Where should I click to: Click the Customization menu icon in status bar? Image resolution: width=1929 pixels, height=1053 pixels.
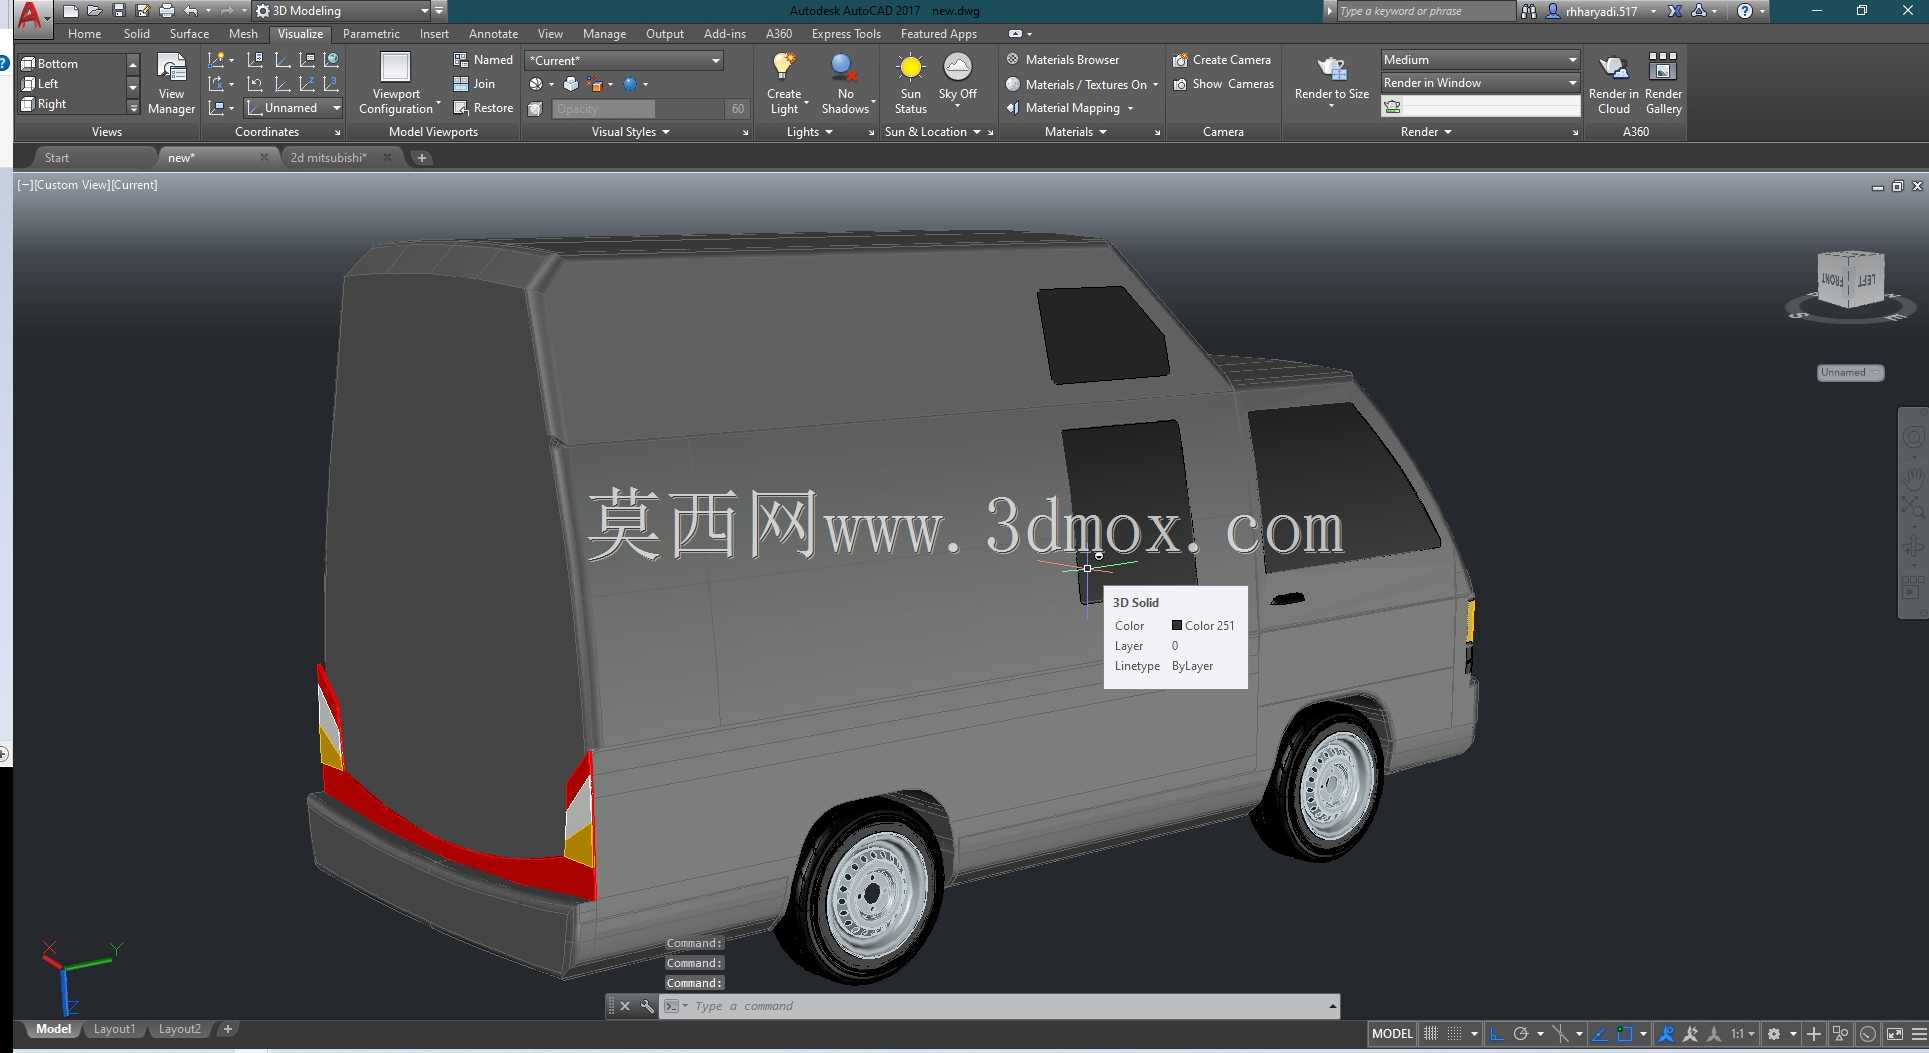point(1919,1034)
